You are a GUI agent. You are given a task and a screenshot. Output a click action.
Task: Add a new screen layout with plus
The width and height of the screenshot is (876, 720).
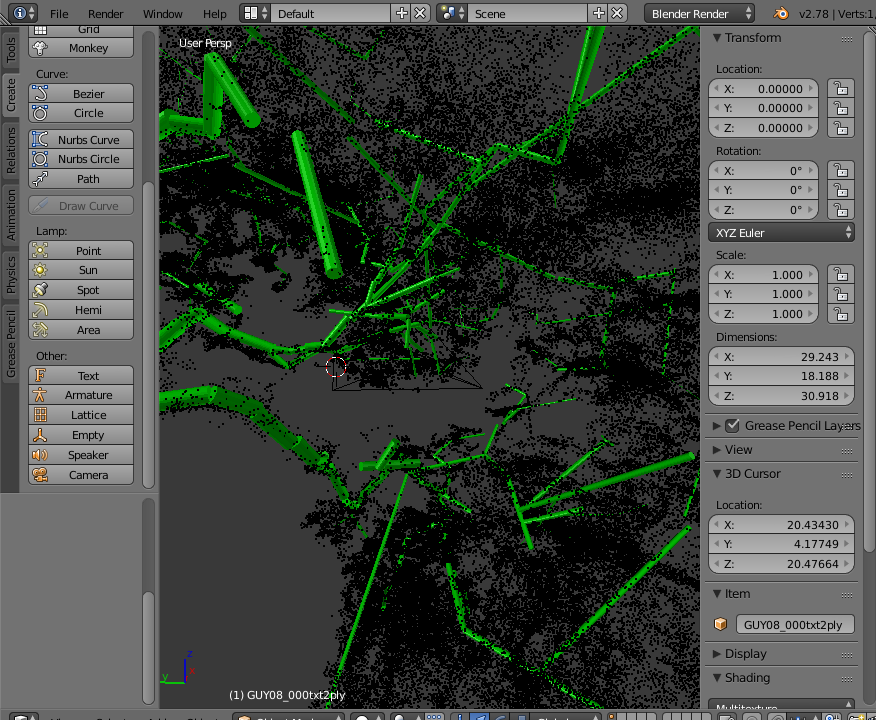tap(402, 14)
